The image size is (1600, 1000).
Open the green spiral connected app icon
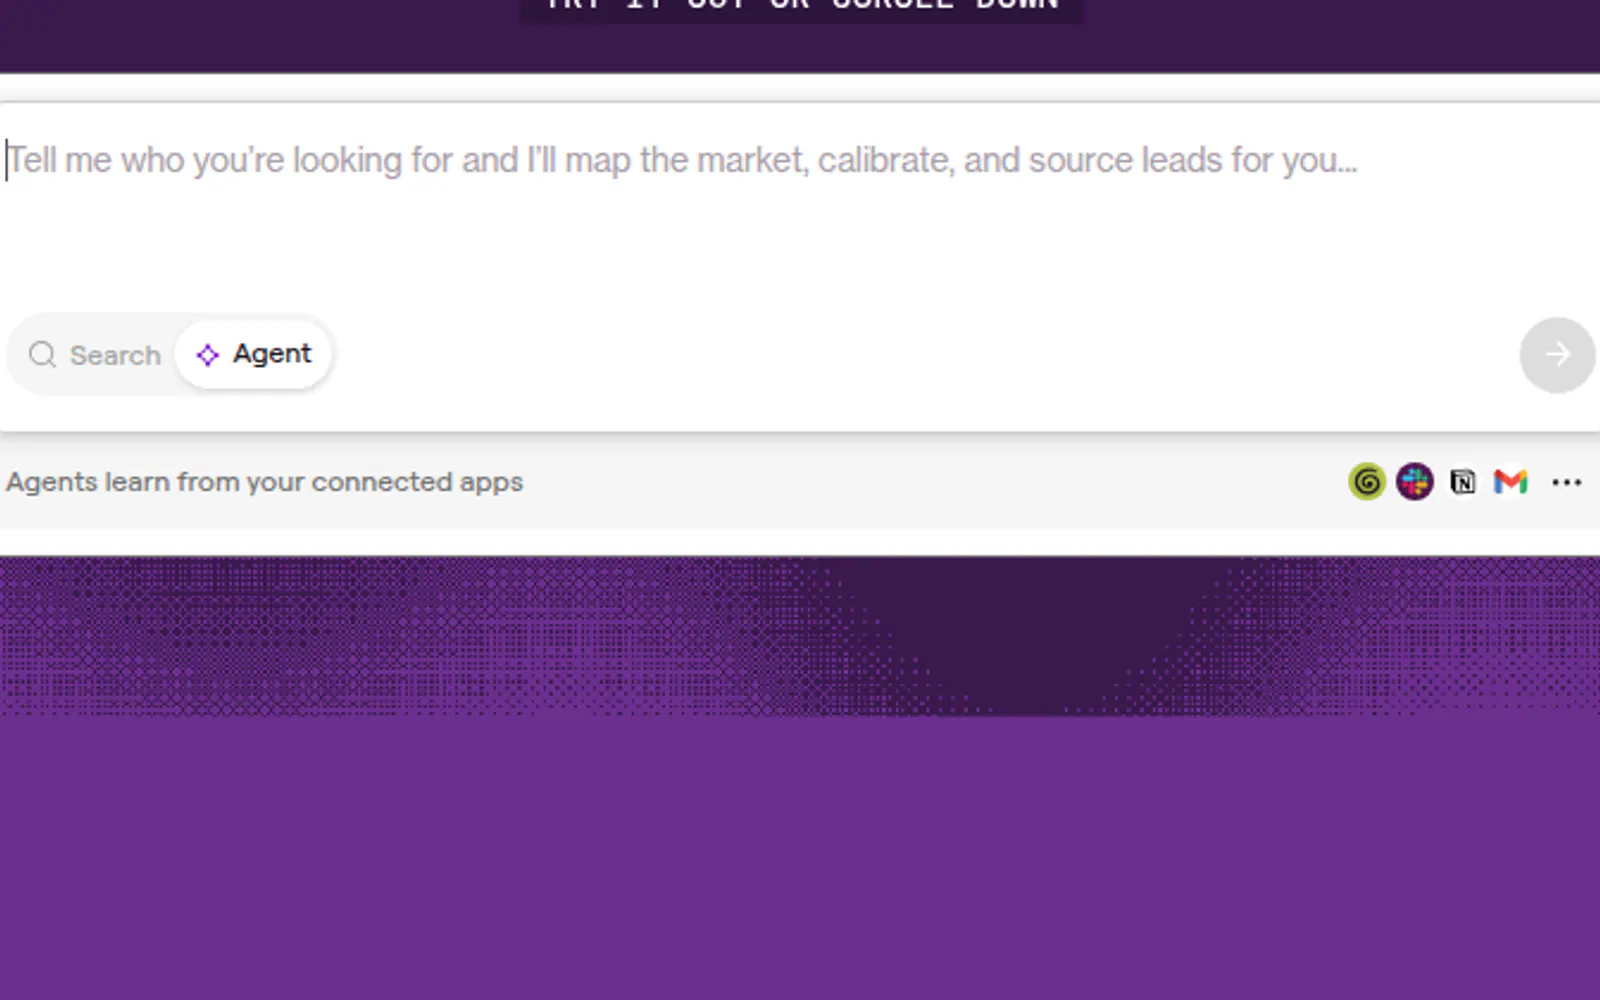1366,482
